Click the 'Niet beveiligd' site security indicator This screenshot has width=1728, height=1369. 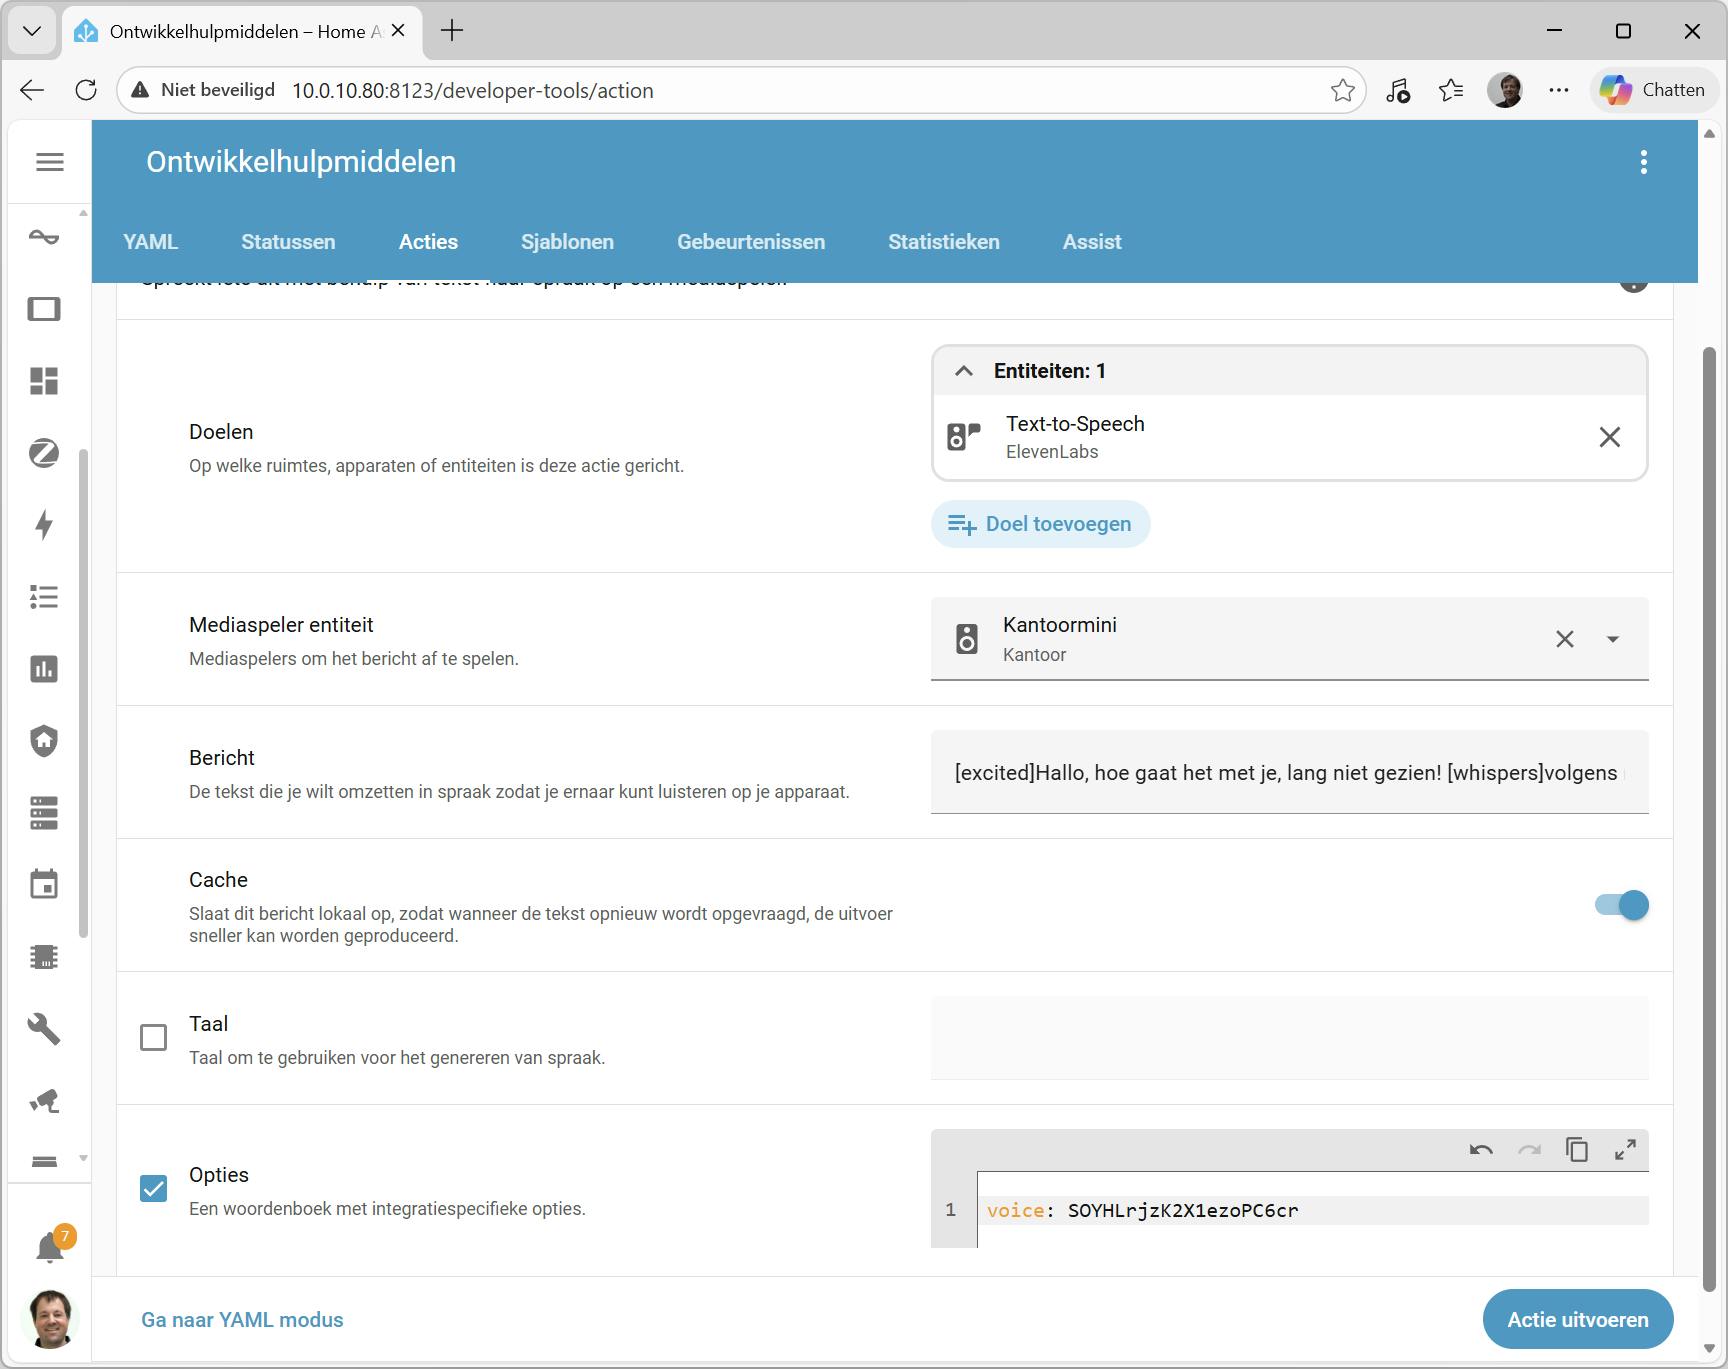pos(203,90)
